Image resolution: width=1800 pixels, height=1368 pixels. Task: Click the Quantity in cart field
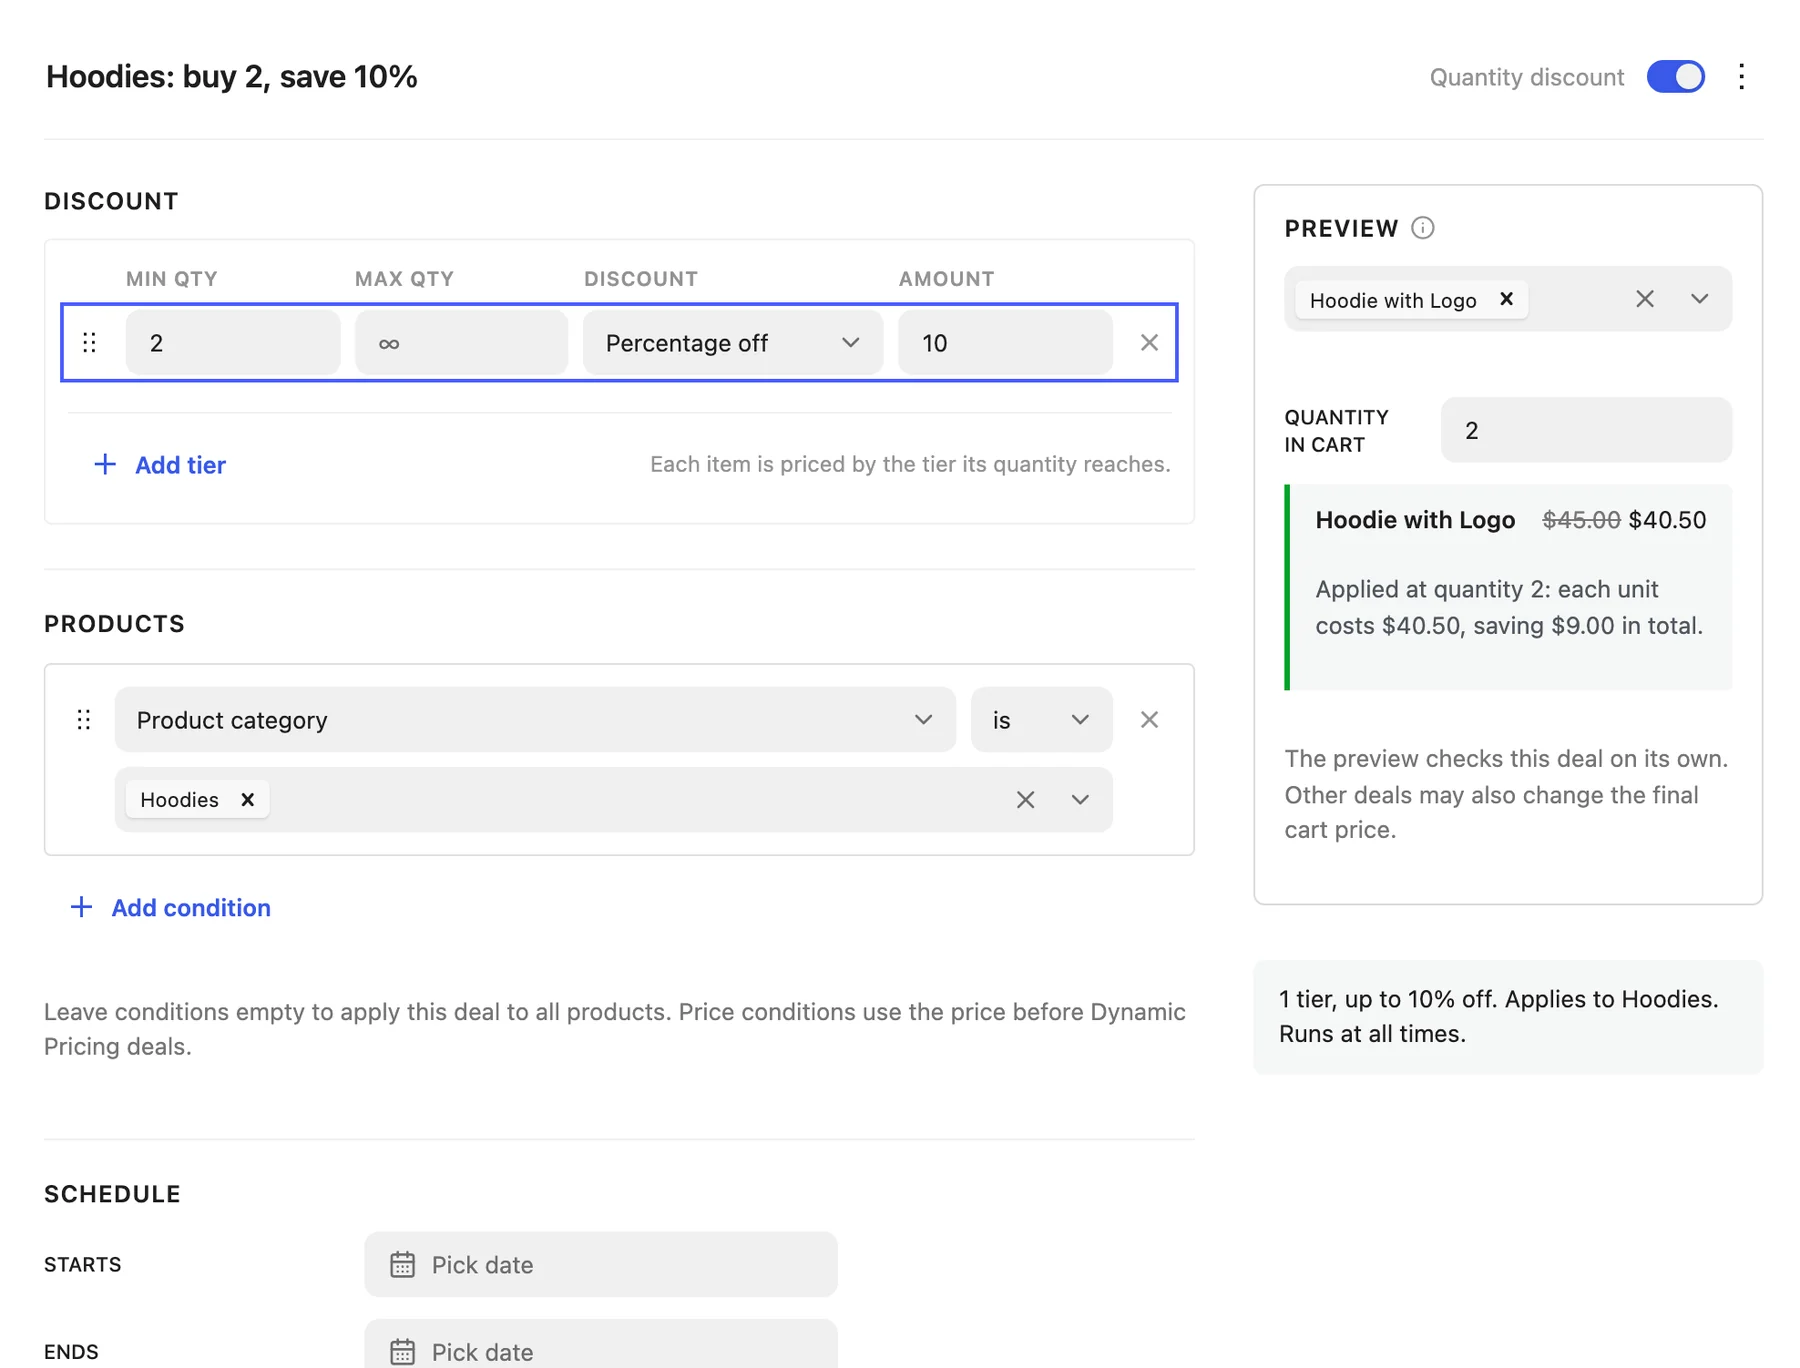click(x=1586, y=430)
